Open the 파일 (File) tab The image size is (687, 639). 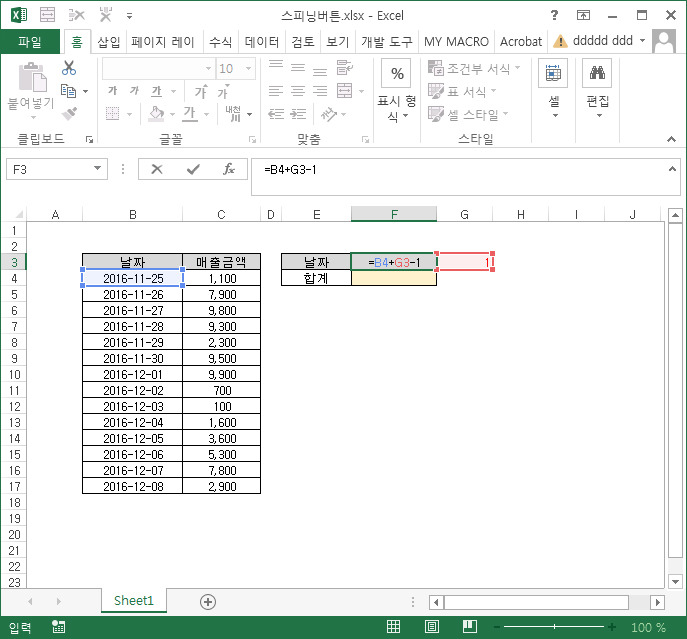[30, 42]
